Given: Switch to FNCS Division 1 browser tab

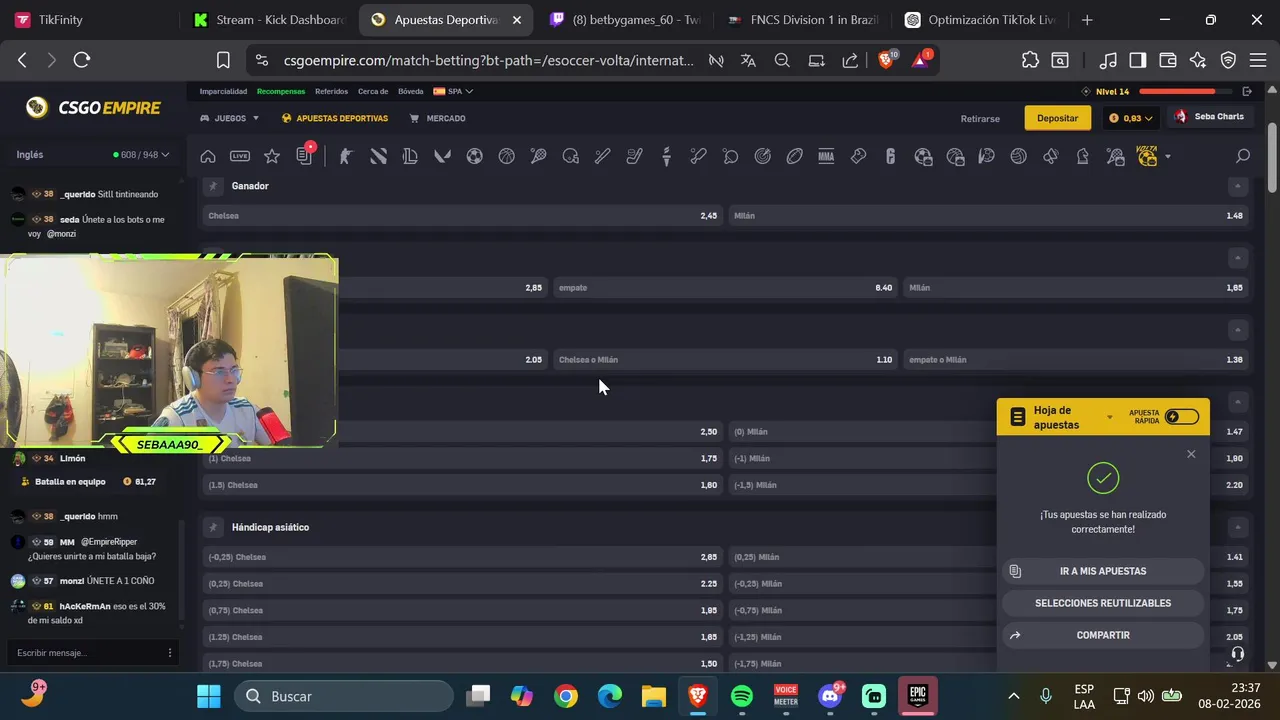Looking at the screenshot, I should pyautogui.click(x=804, y=20).
